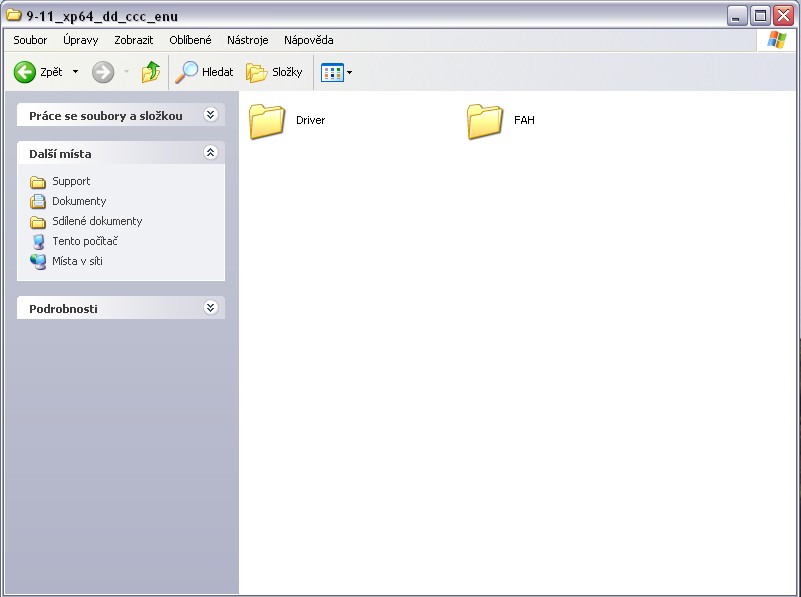
Task: Open Tento počítač link
Action: pos(85,241)
